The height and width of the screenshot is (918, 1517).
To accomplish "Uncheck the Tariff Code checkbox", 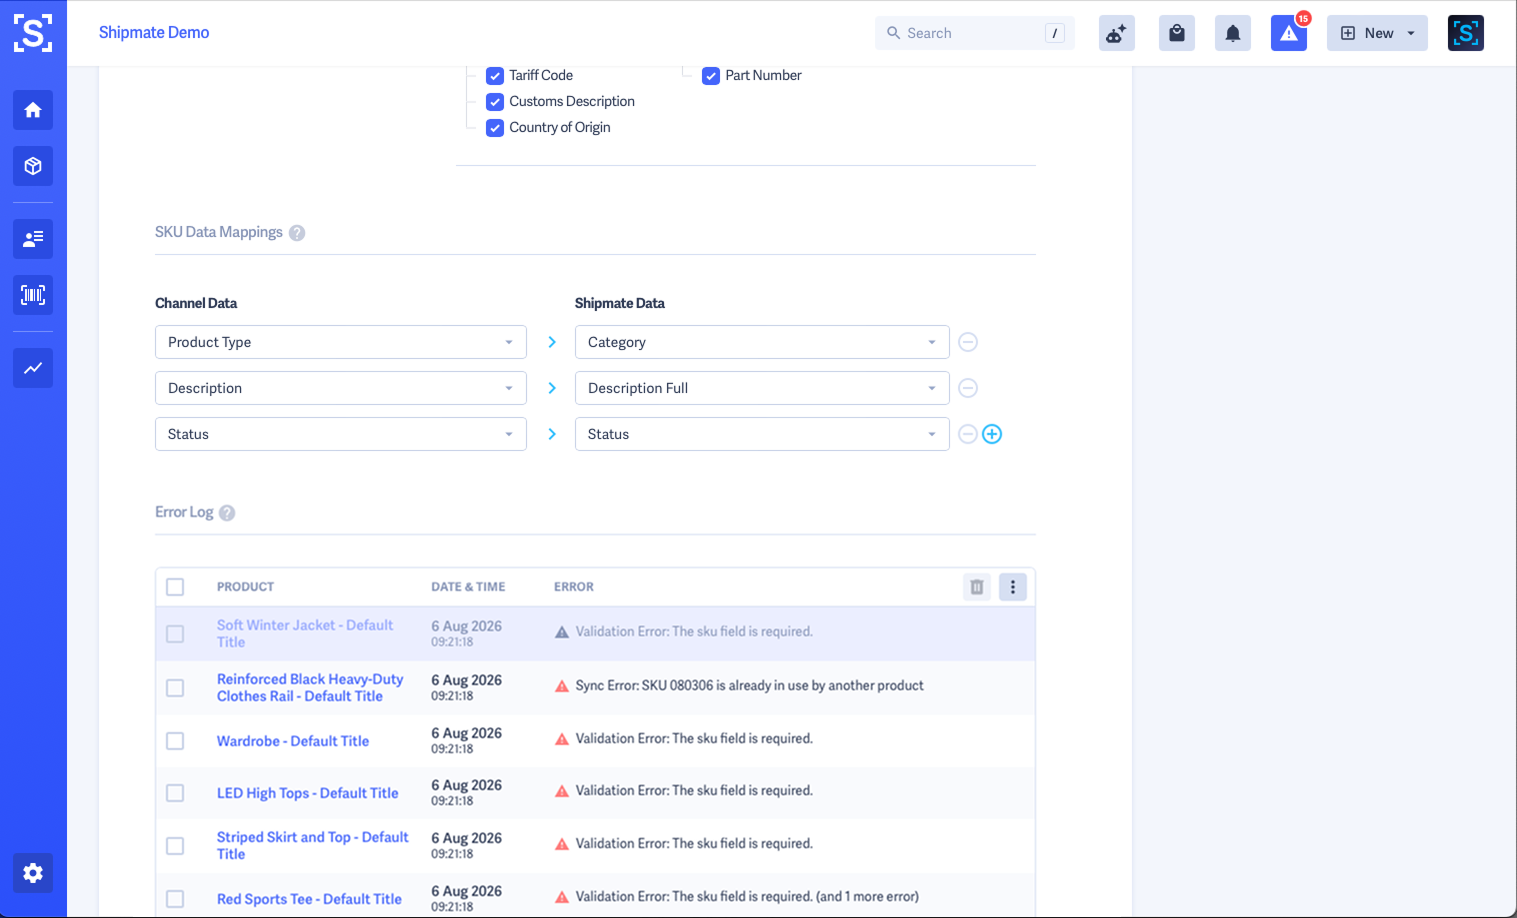I will [x=495, y=76].
